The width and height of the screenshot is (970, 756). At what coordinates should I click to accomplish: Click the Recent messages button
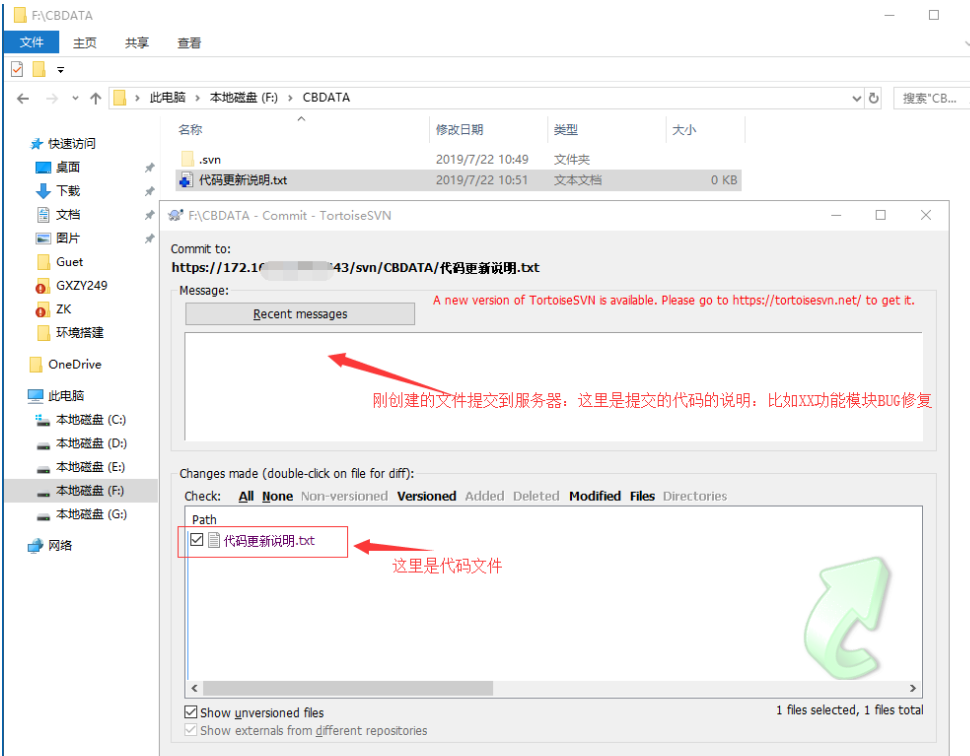(x=300, y=314)
